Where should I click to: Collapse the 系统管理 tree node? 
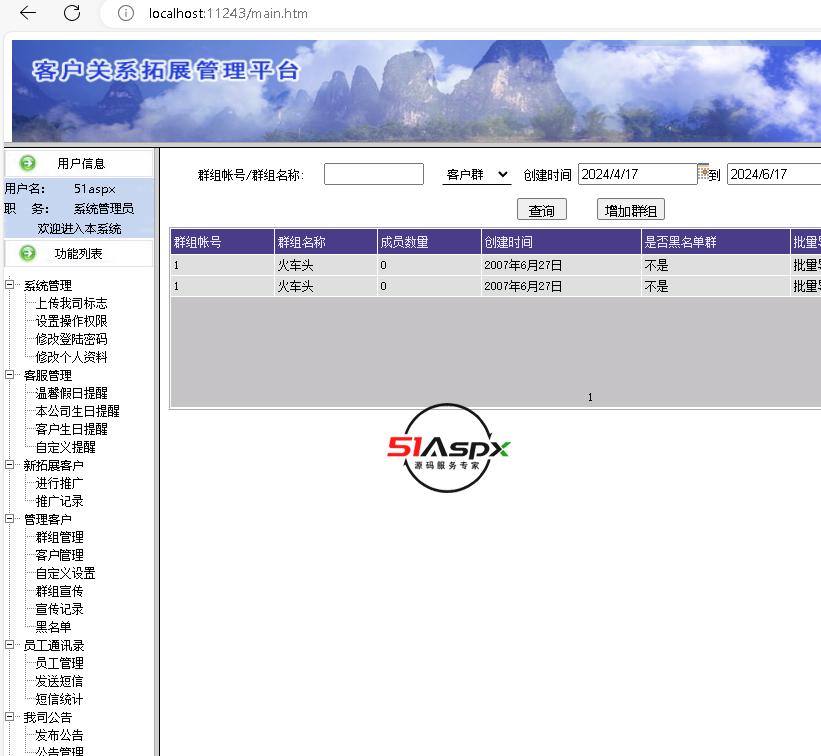[x=9, y=285]
